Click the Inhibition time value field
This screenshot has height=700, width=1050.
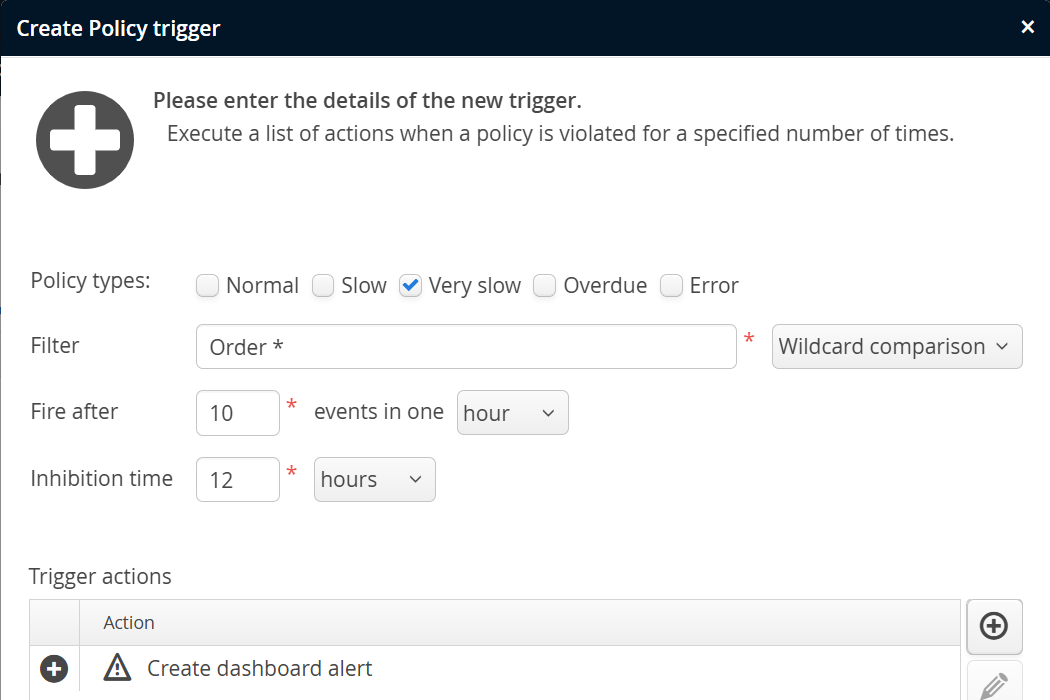click(238, 480)
